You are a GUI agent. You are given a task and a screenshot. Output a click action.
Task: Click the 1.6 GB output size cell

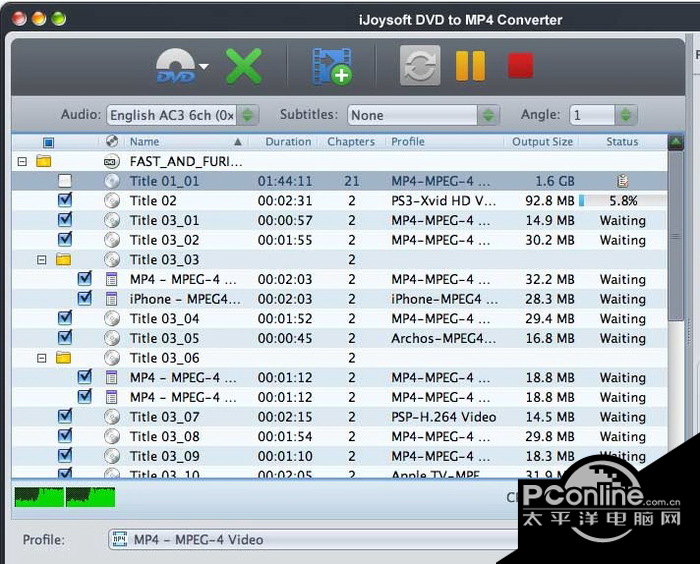(554, 181)
